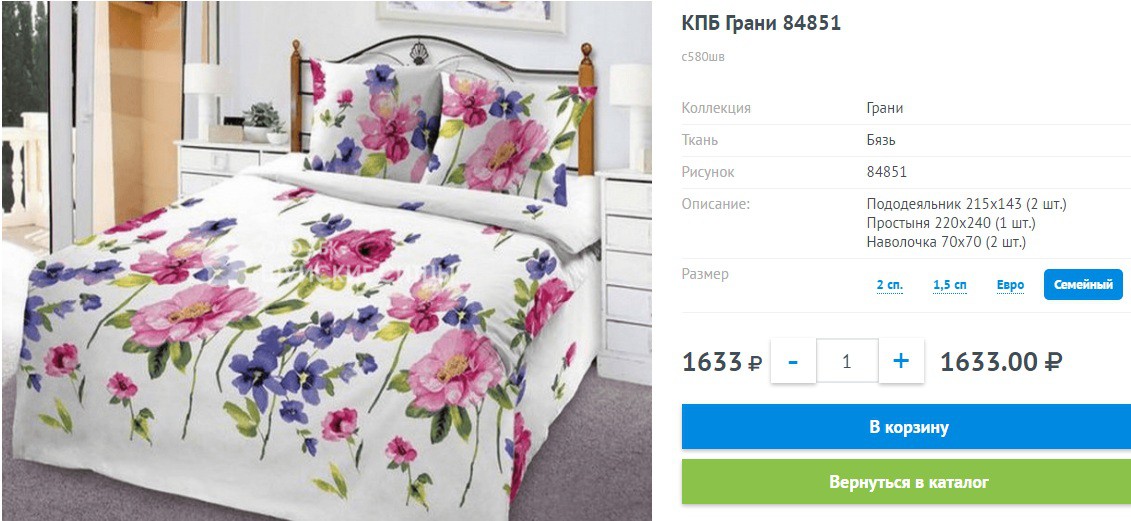Add the item with В корзину

[907, 427]
